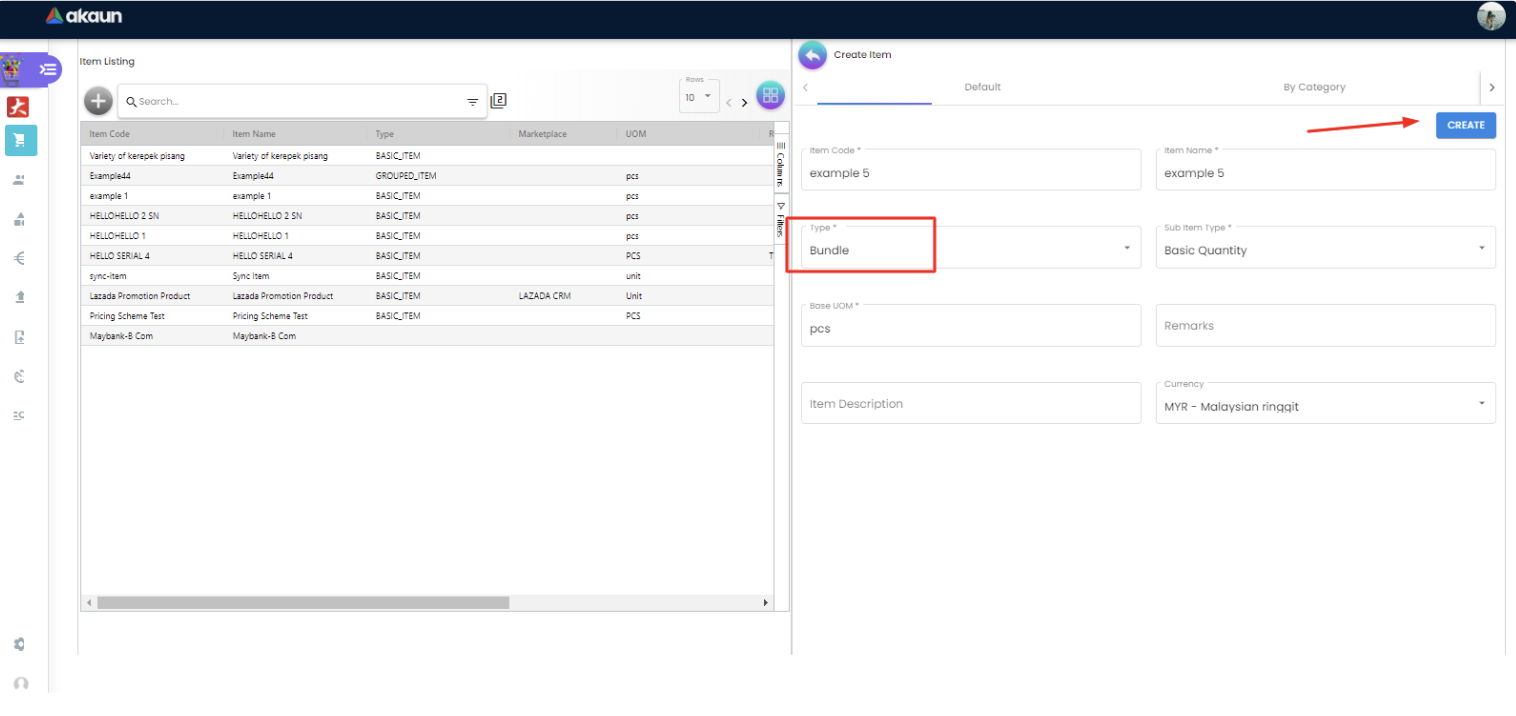Open the Columns side panel
Image resolution: width=1516 pixels, height=716 pixels.
(x=781, y=165)
